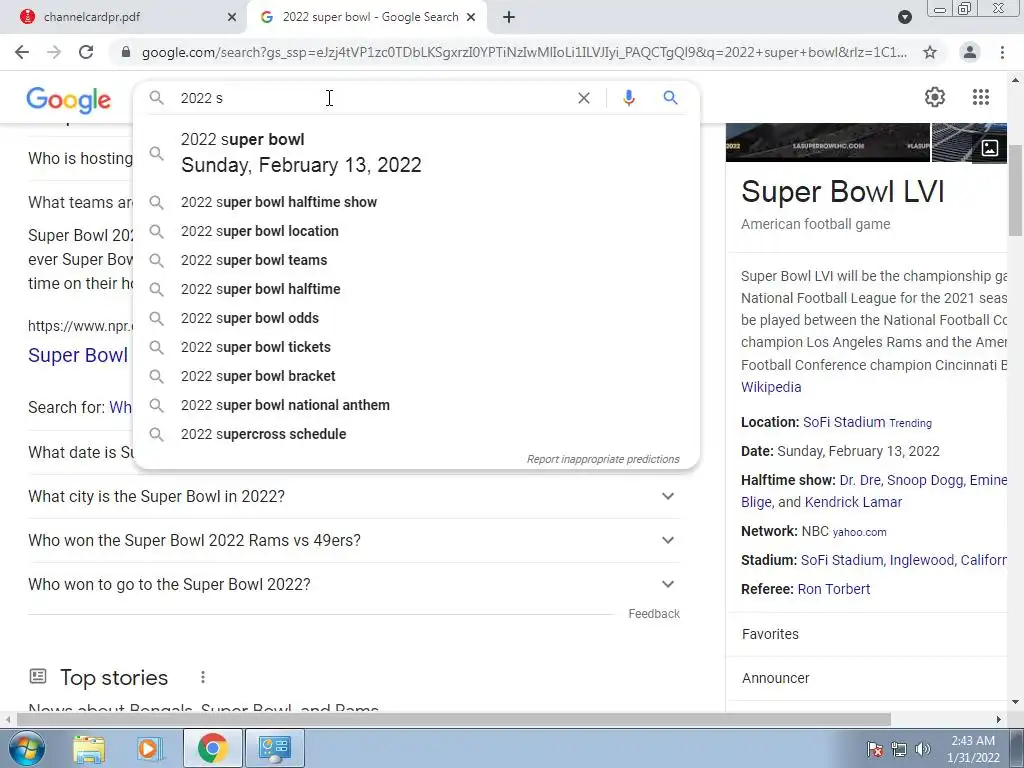
Task: Start voice search with microphone icon
Action: coord(628,98)
